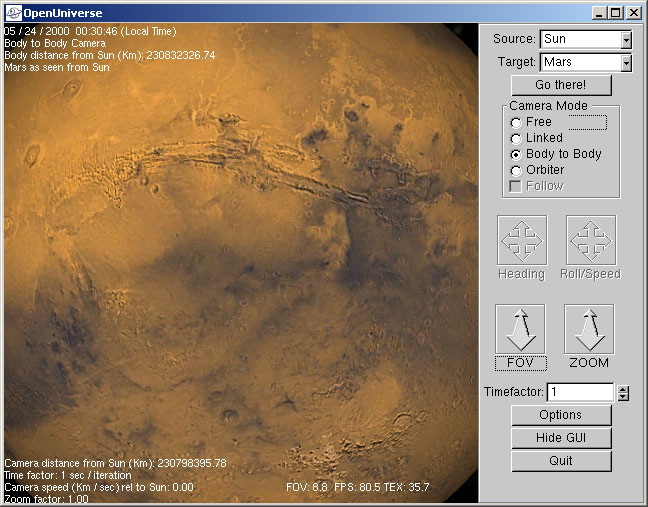The image size is (648, 507).
Task: Click the Hide GUI button
Action: pyautogui.click(x=561, y=438)
